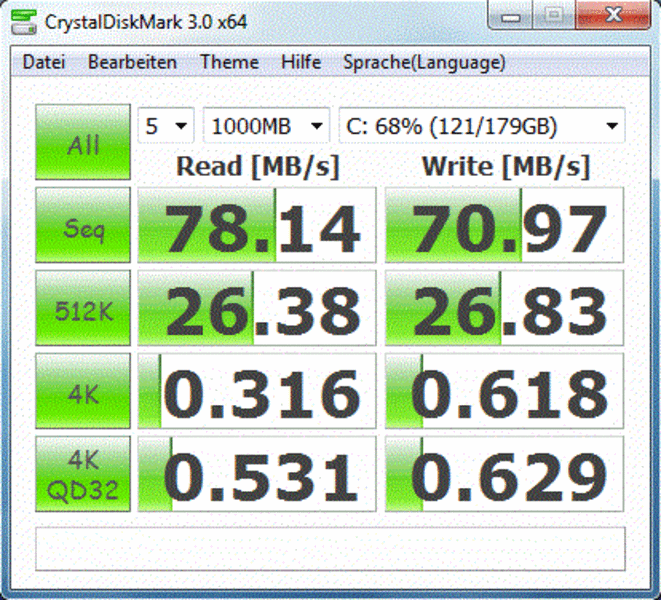Click the 4K QD32 write result 0.629

click(504, 474)
